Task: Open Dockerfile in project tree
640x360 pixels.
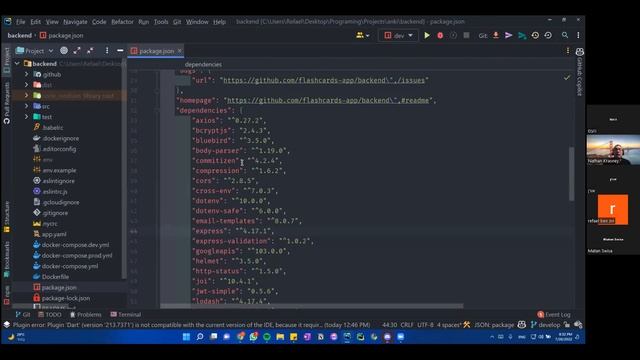Action: (51, 277)
